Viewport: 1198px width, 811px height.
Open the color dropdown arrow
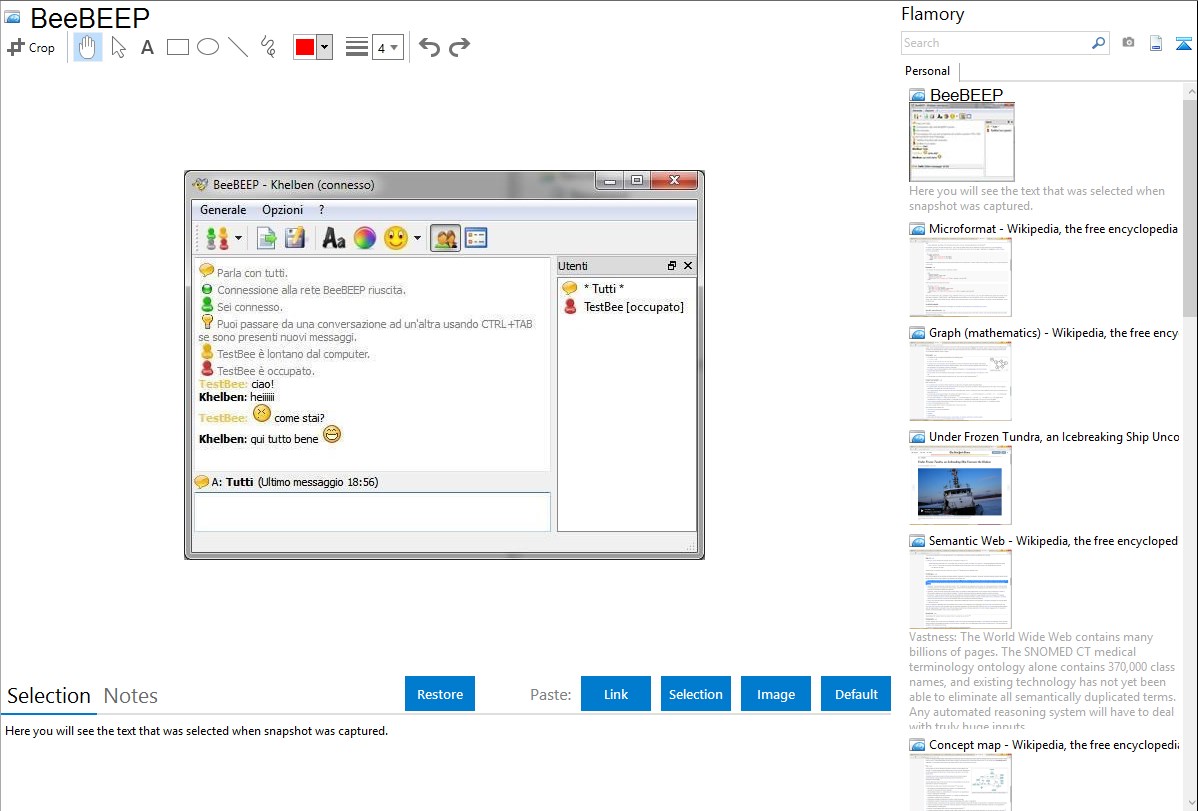[325, 47]
